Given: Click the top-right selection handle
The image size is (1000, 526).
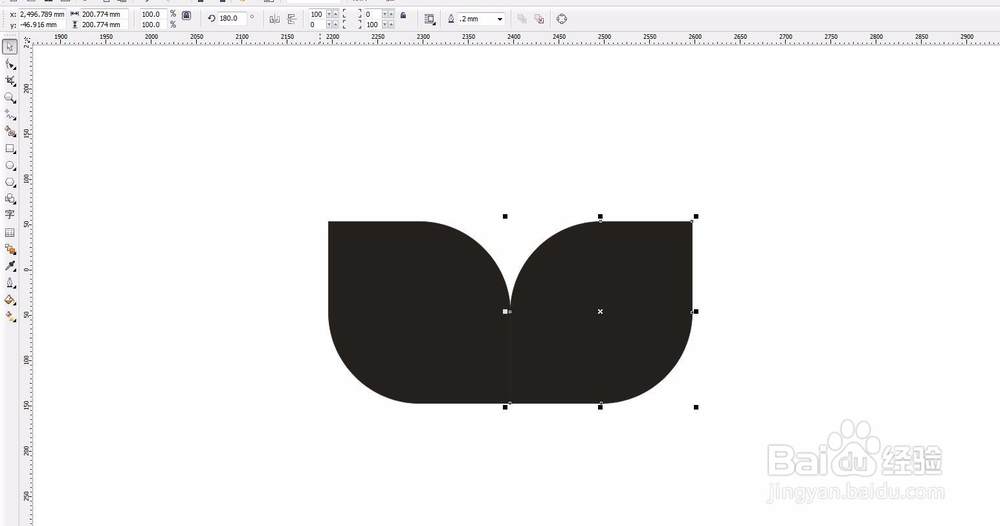Looking at the screenshot, I should pos(696,217).
